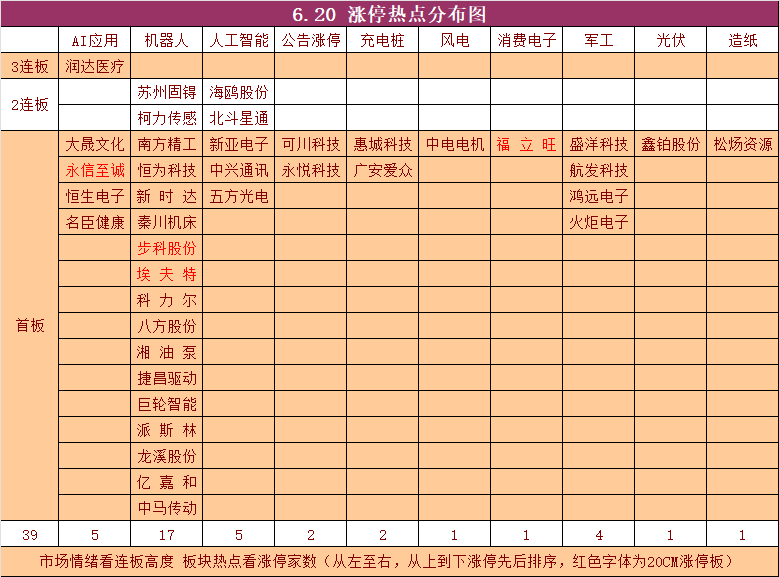Click the 2连板 row label
779x577 pixels.
[x=30, y=105]
